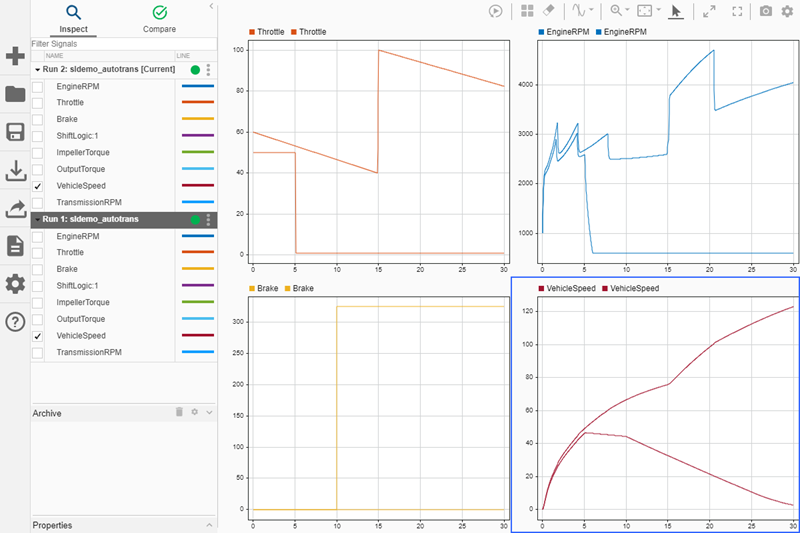Open the zoom tool dropdown arrow
800x533 pixels.
tap(626, 11)
